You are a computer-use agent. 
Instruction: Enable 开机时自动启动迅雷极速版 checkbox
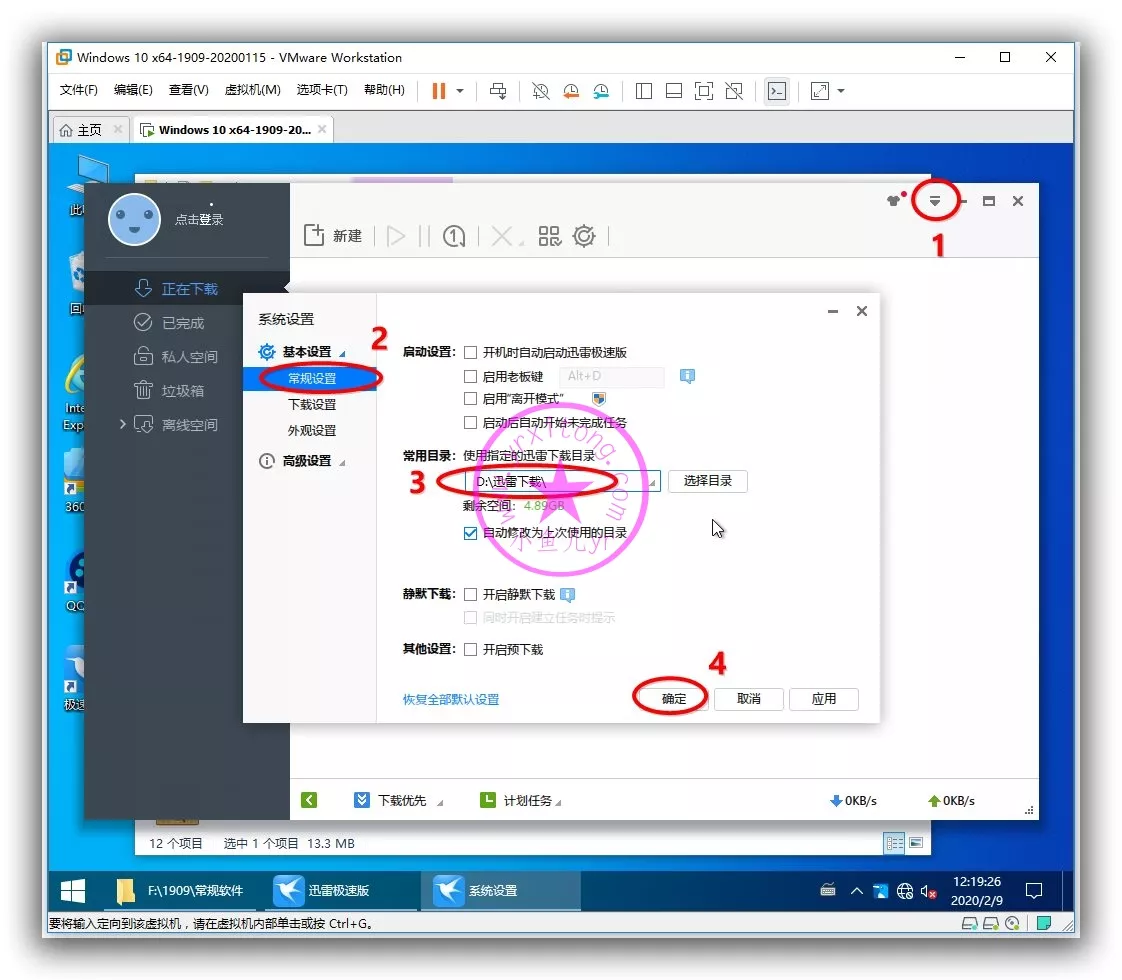pos(470,353)
